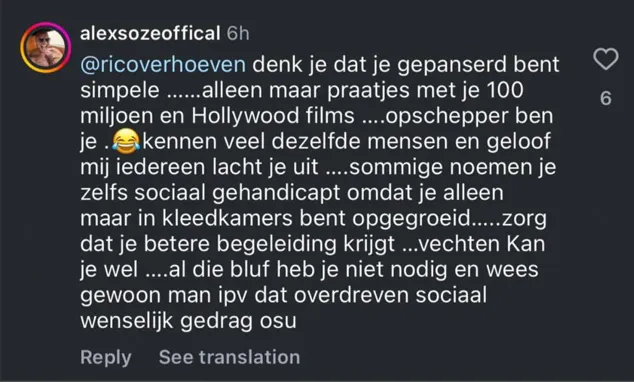Screen dimensions: 634x382
Task: Open the alexsozeoffical username profile
Action: coord(150,33)
